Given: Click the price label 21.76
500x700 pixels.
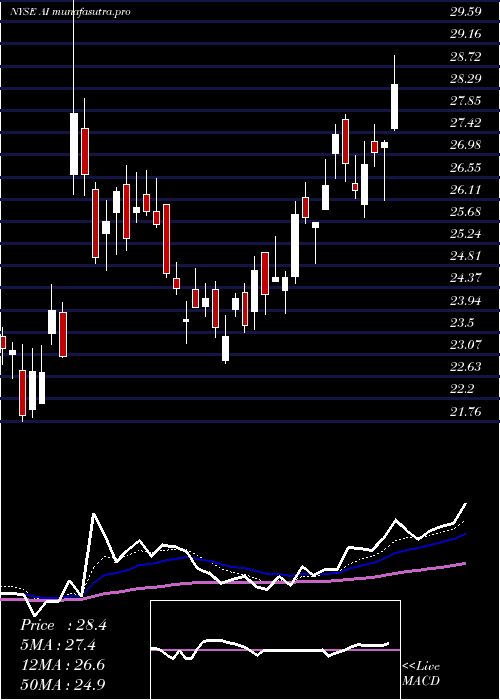Looking at the screenshot, I should pyautogui.click(x=466, y=411).
